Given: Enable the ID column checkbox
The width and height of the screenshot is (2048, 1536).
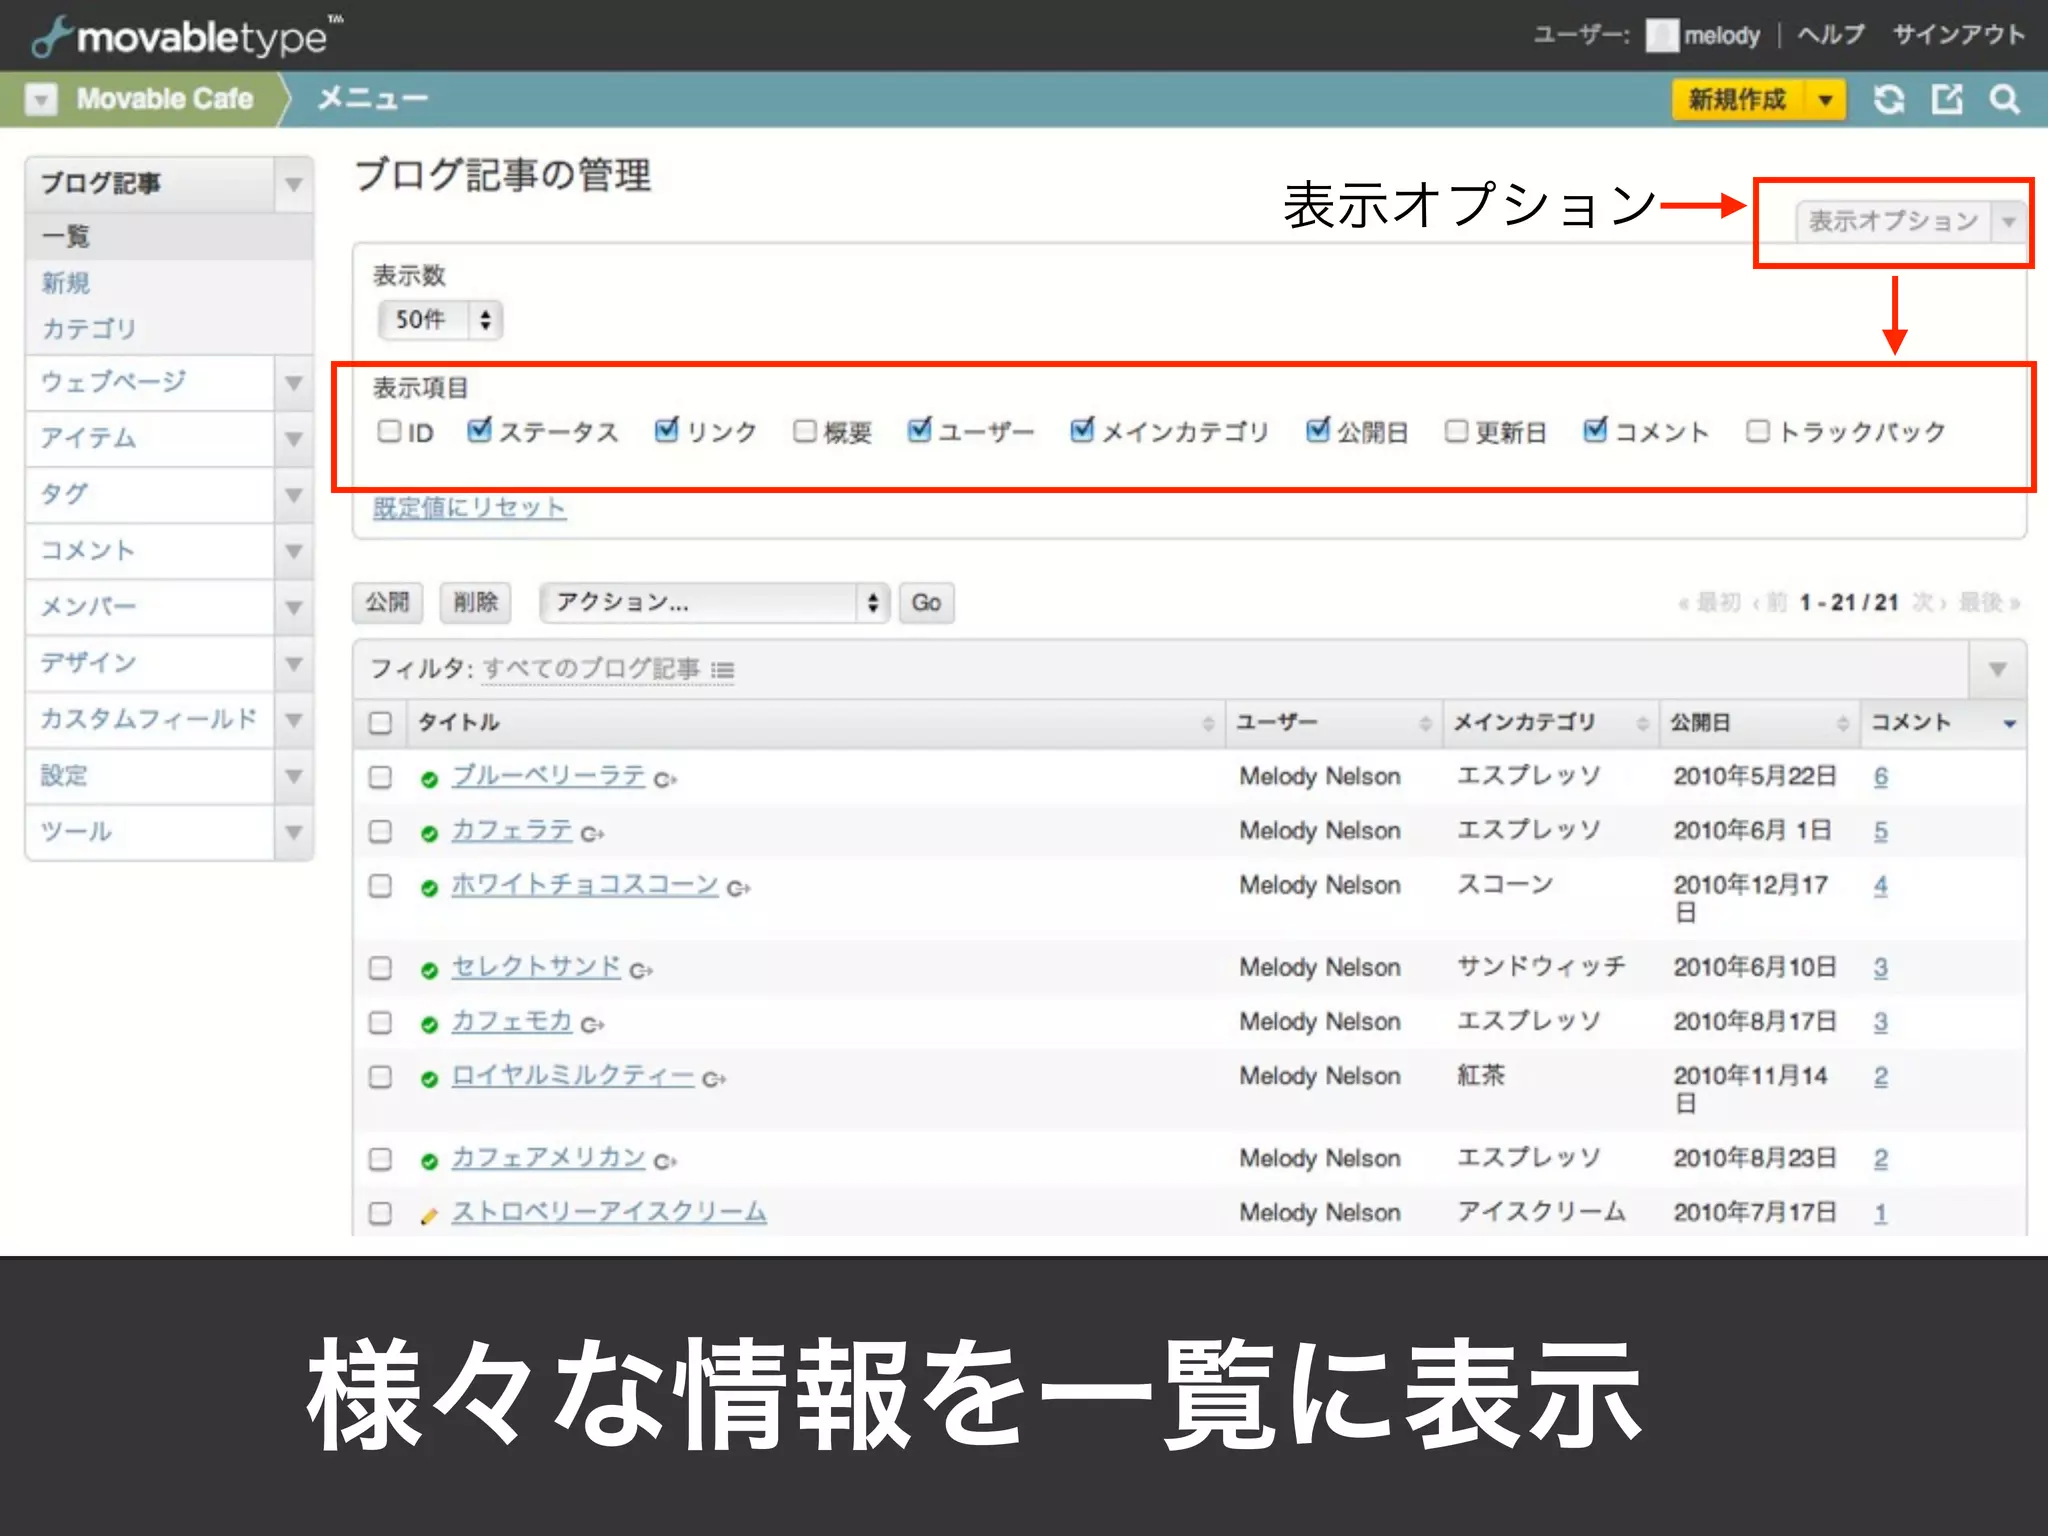Looking at the screenshot, I should pyautogui.click(x=389, y=431).
